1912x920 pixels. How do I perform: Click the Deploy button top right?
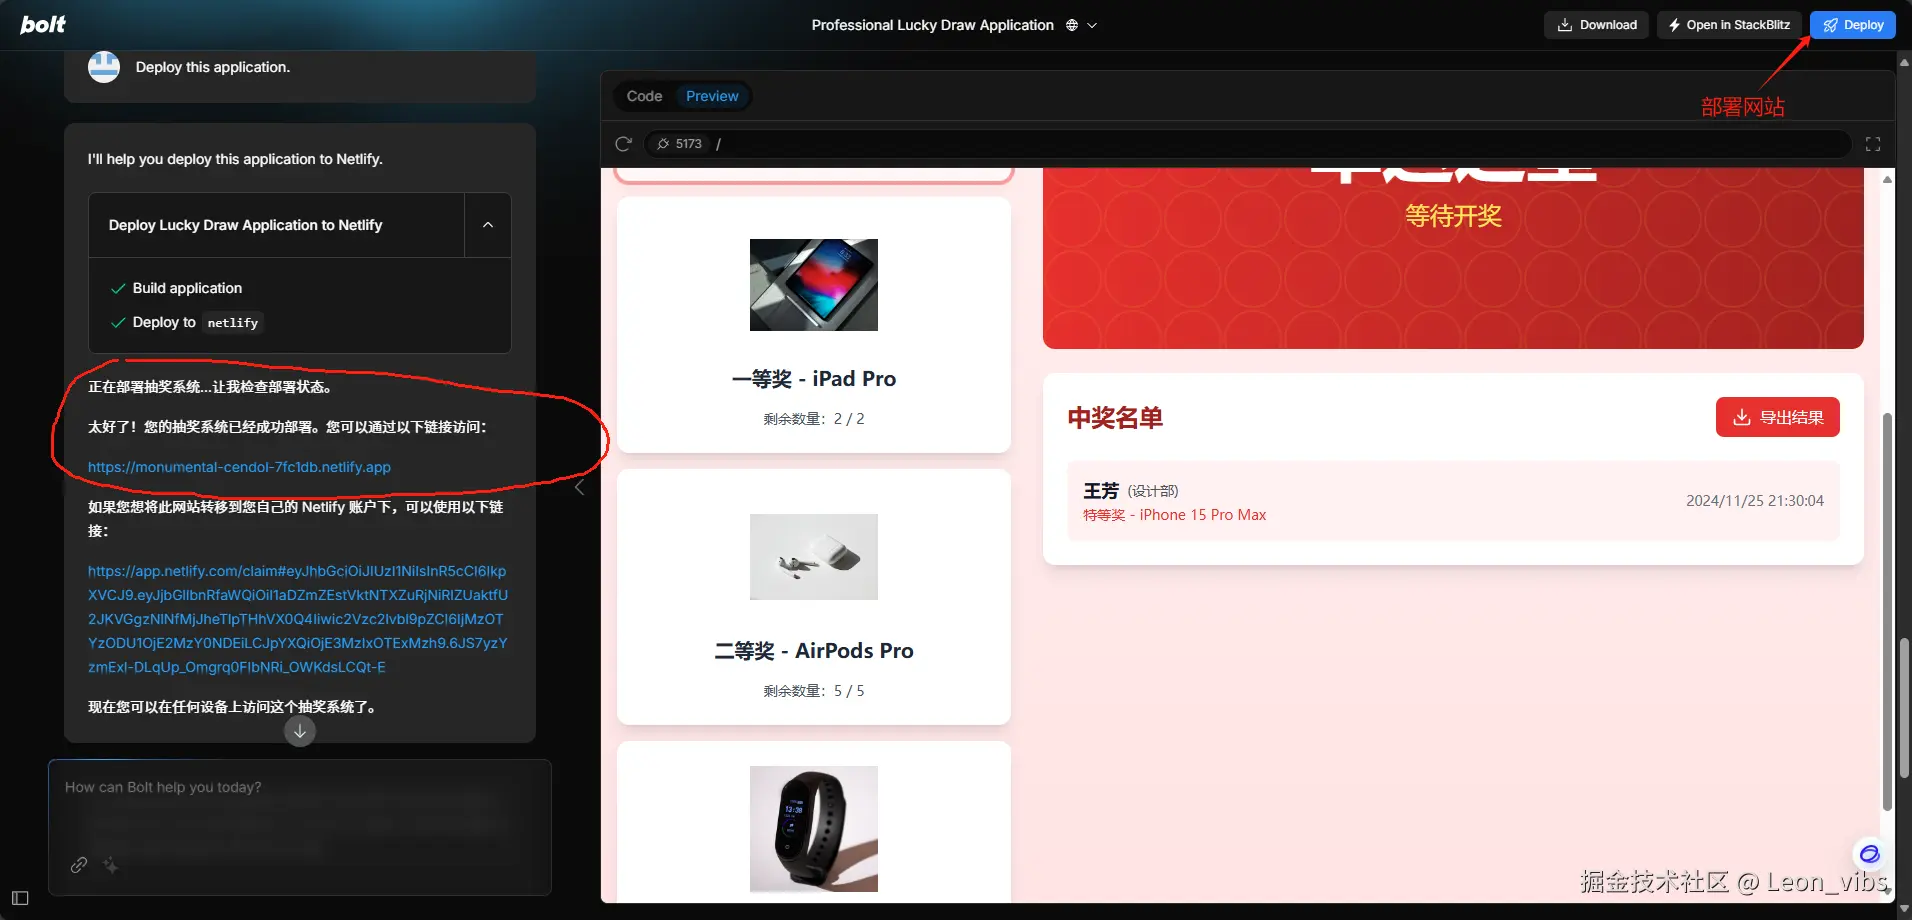point(1851,24)
